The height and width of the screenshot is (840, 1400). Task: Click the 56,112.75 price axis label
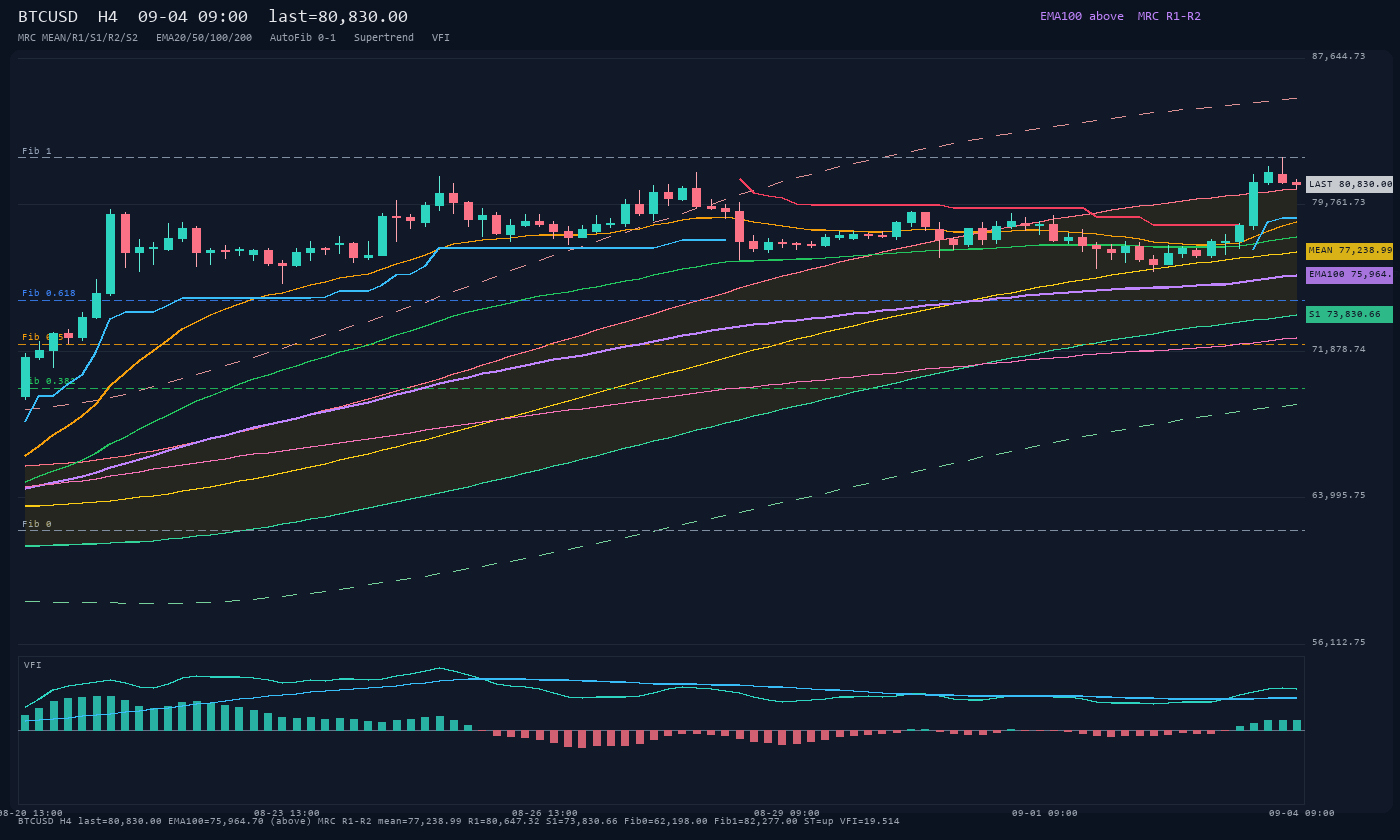[x=1338, y=642]
